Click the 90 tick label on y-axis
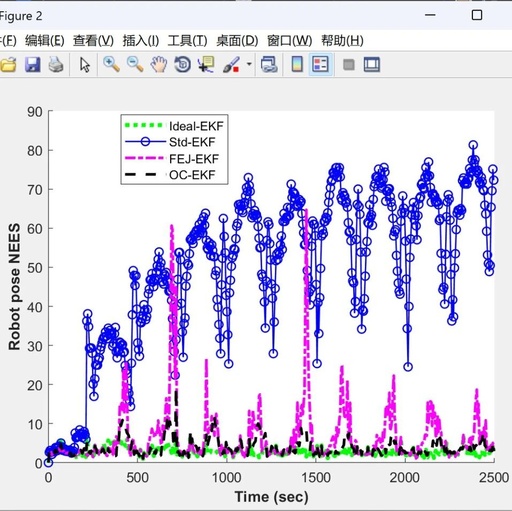This screenshot has width=512, height=511. 35,112
